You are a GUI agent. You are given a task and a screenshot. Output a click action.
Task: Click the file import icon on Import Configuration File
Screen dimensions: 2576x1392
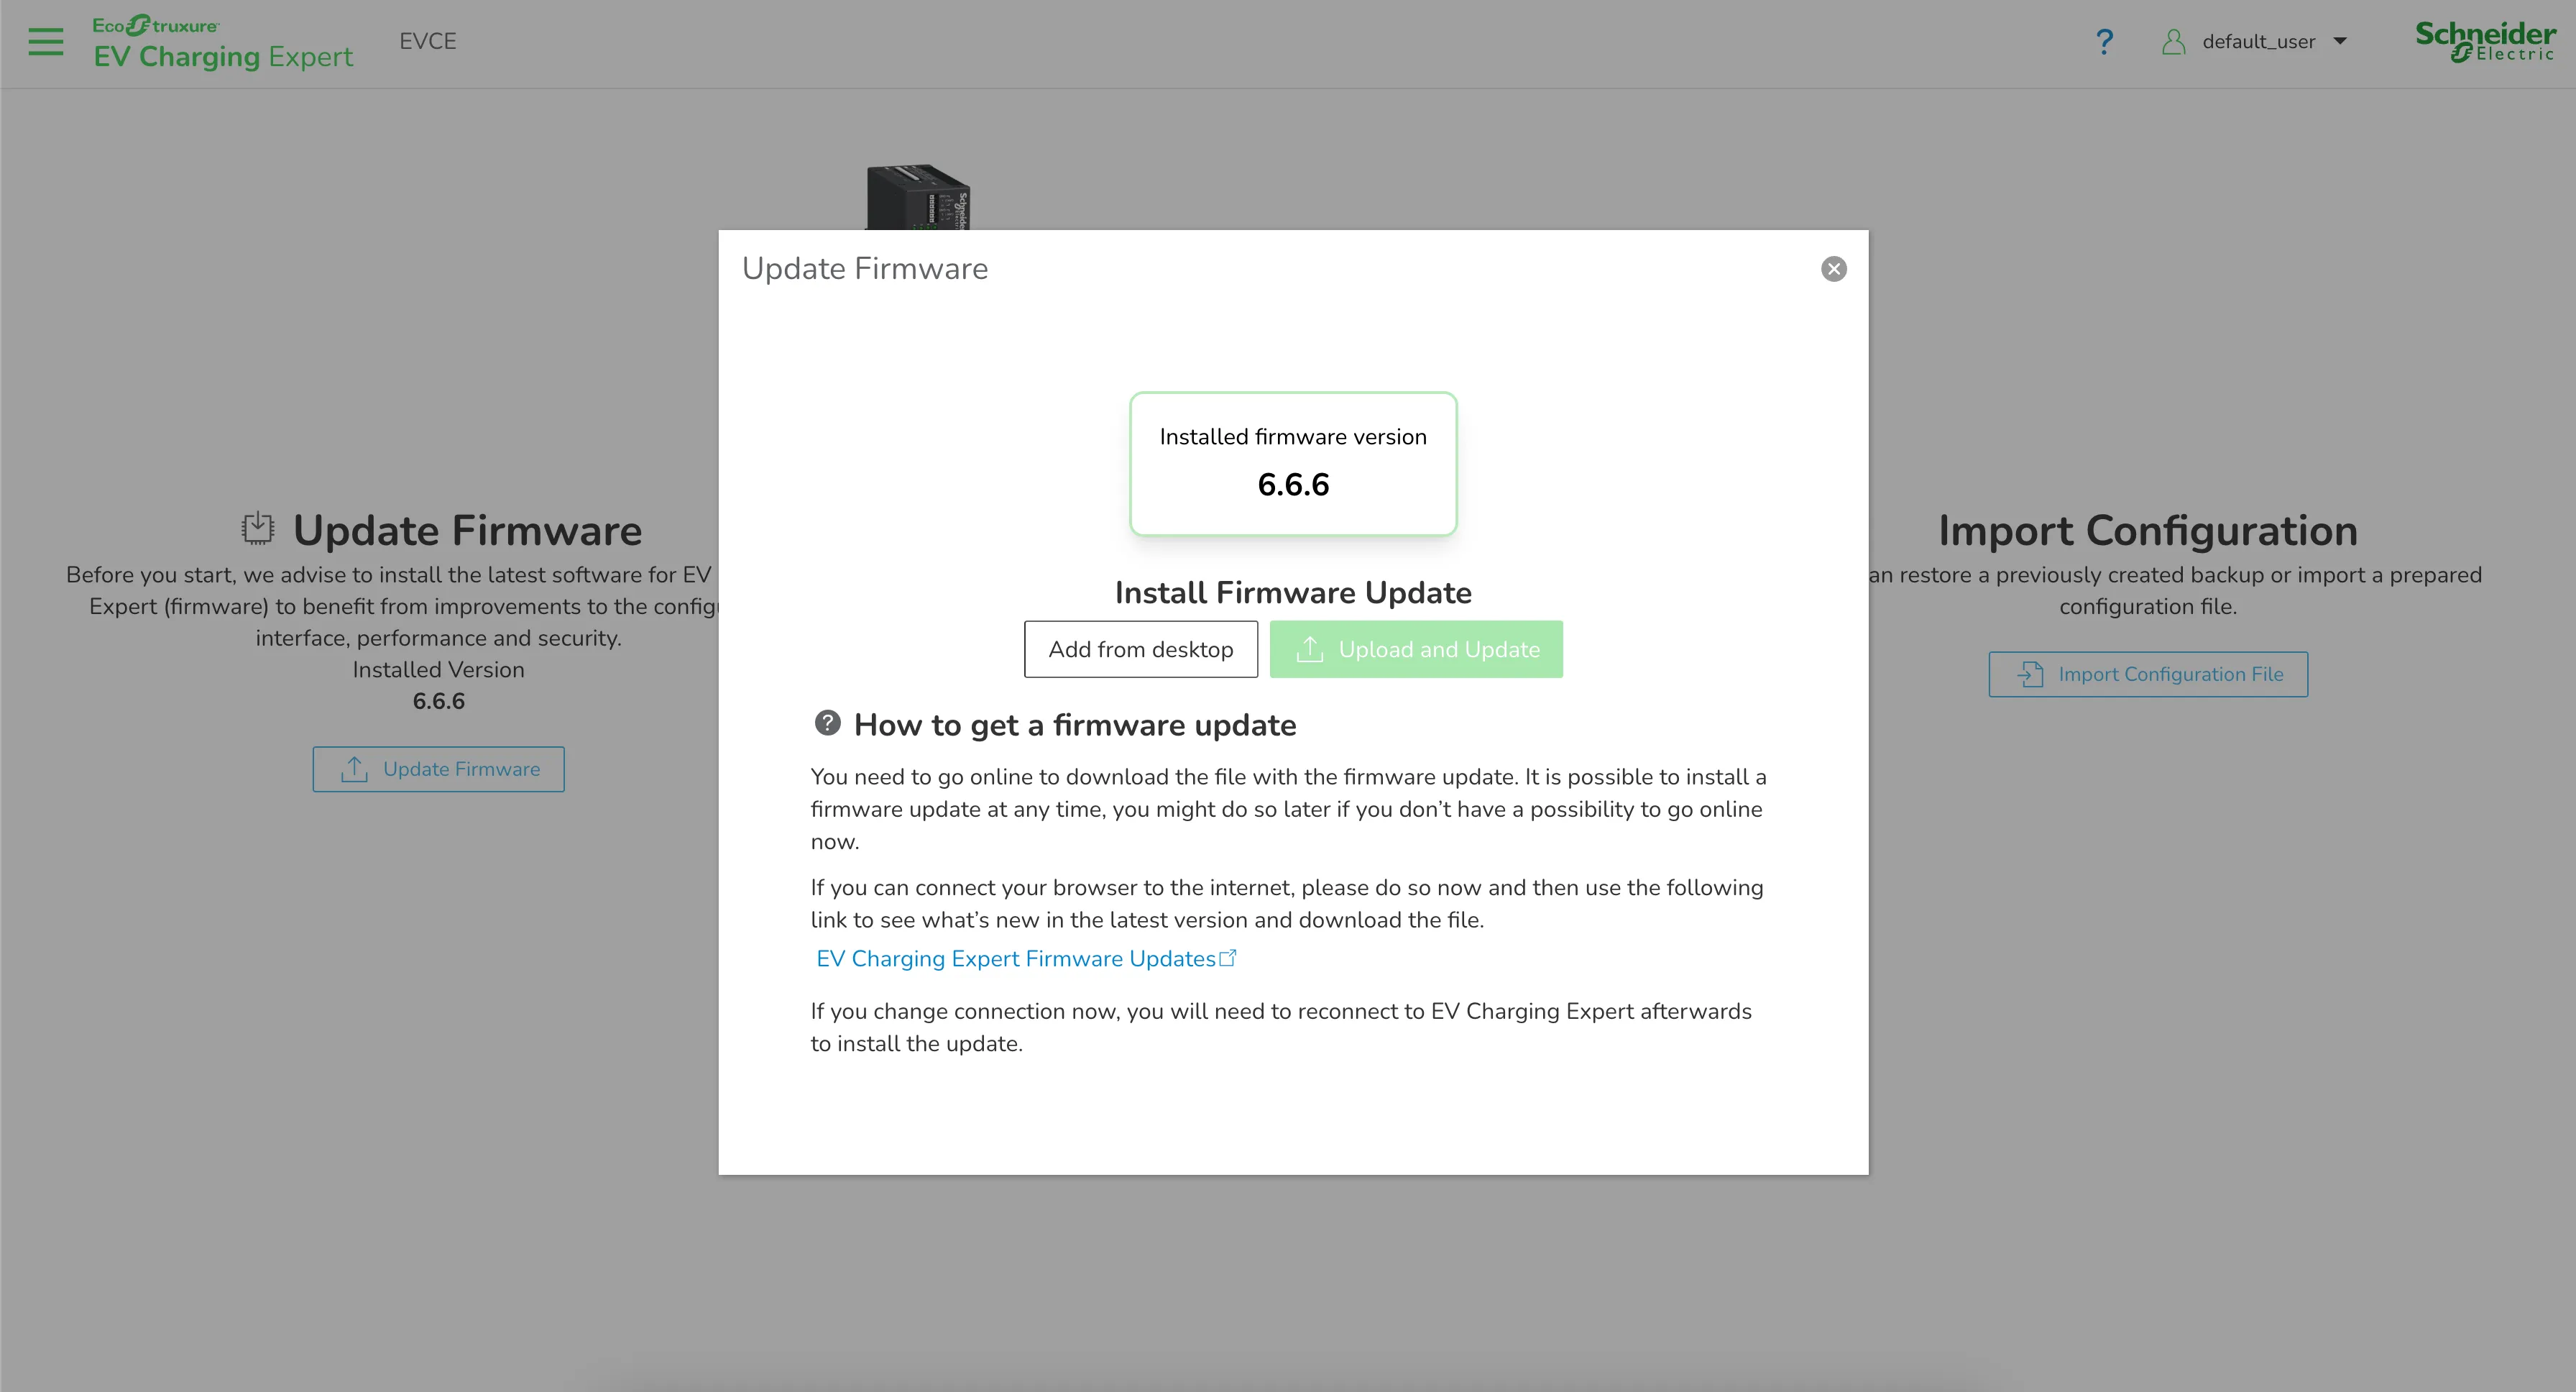[x=2030, y=674]
